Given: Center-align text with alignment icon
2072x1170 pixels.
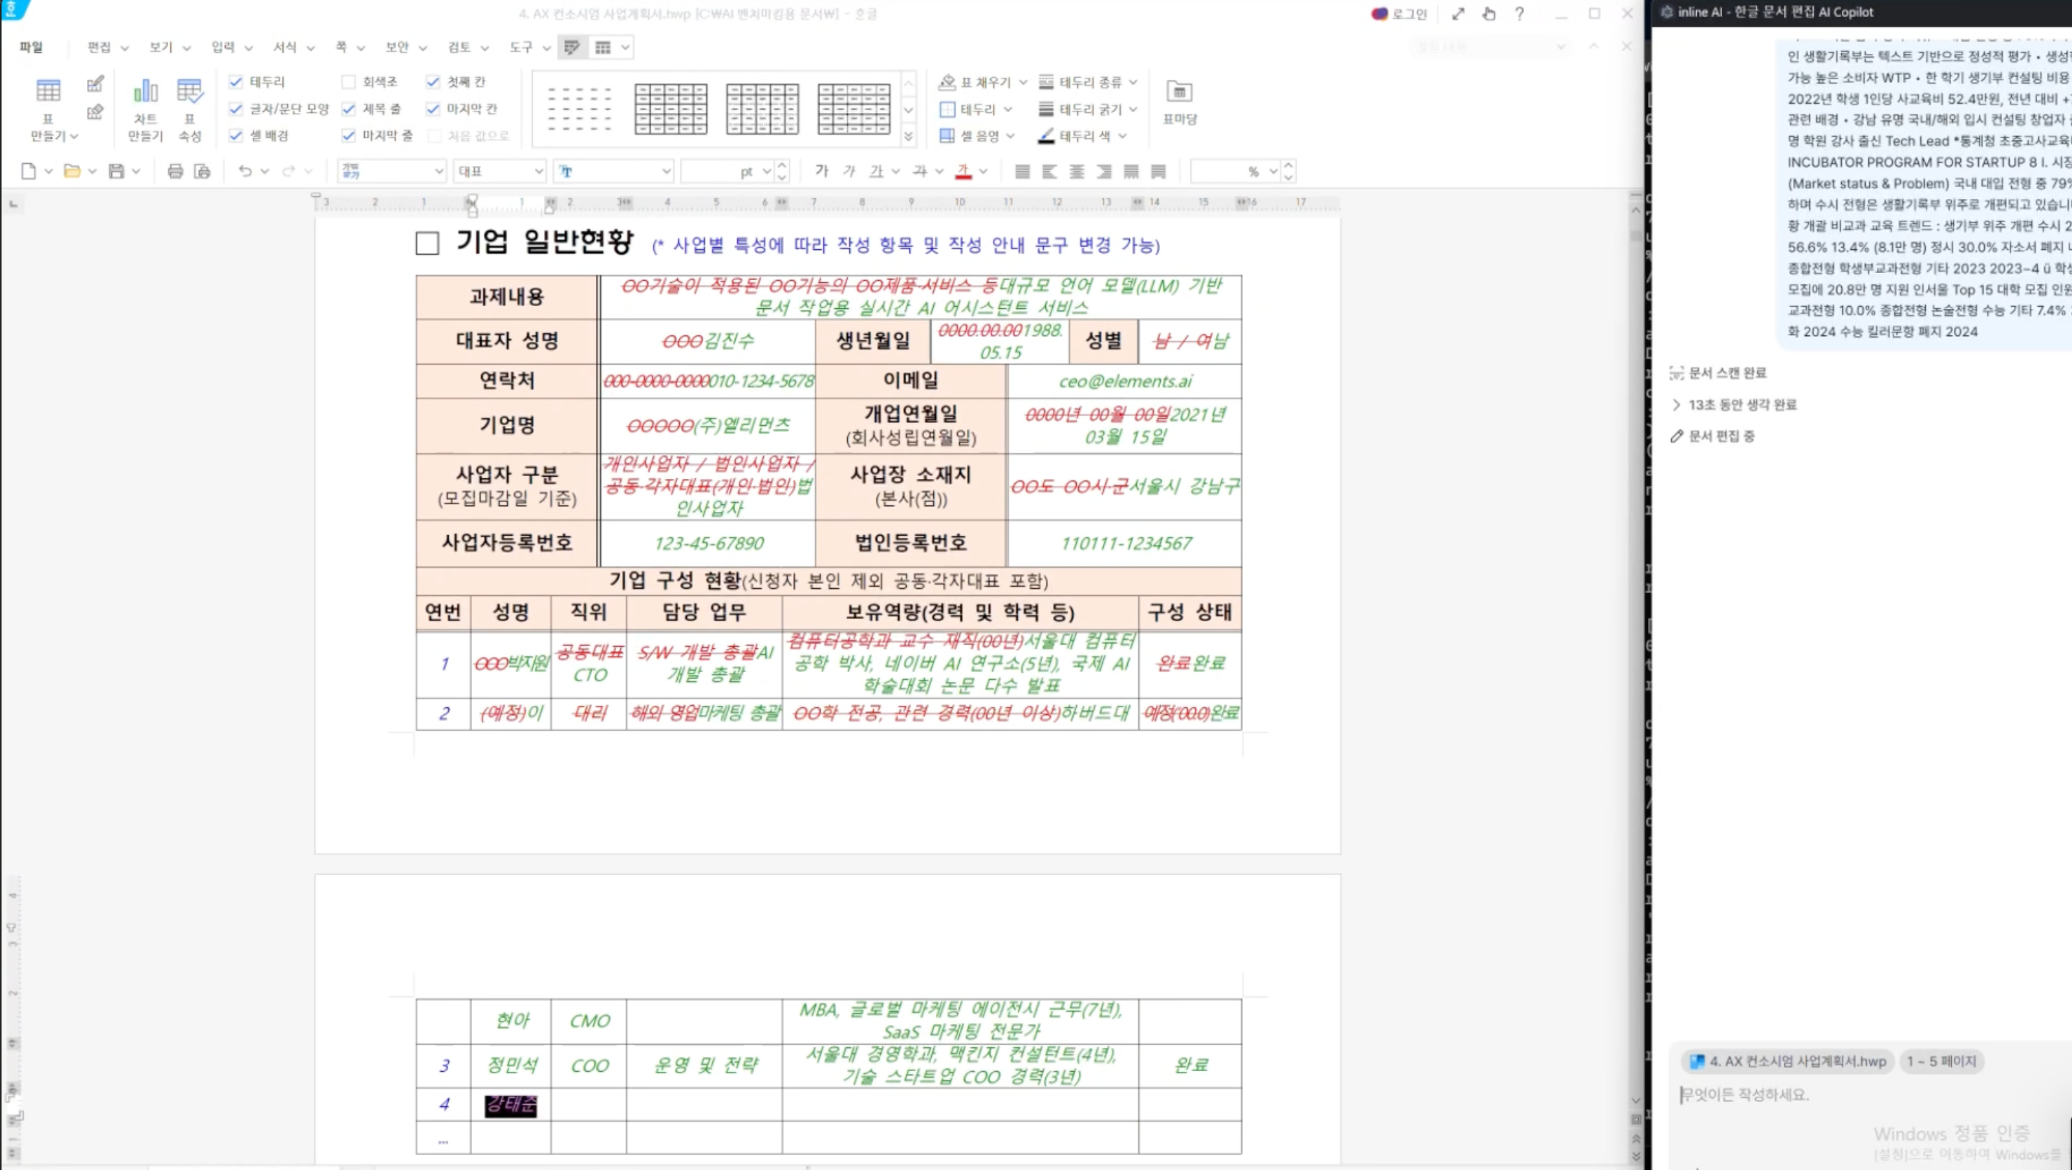Looking at the screenshot, I should [1077, 172].
